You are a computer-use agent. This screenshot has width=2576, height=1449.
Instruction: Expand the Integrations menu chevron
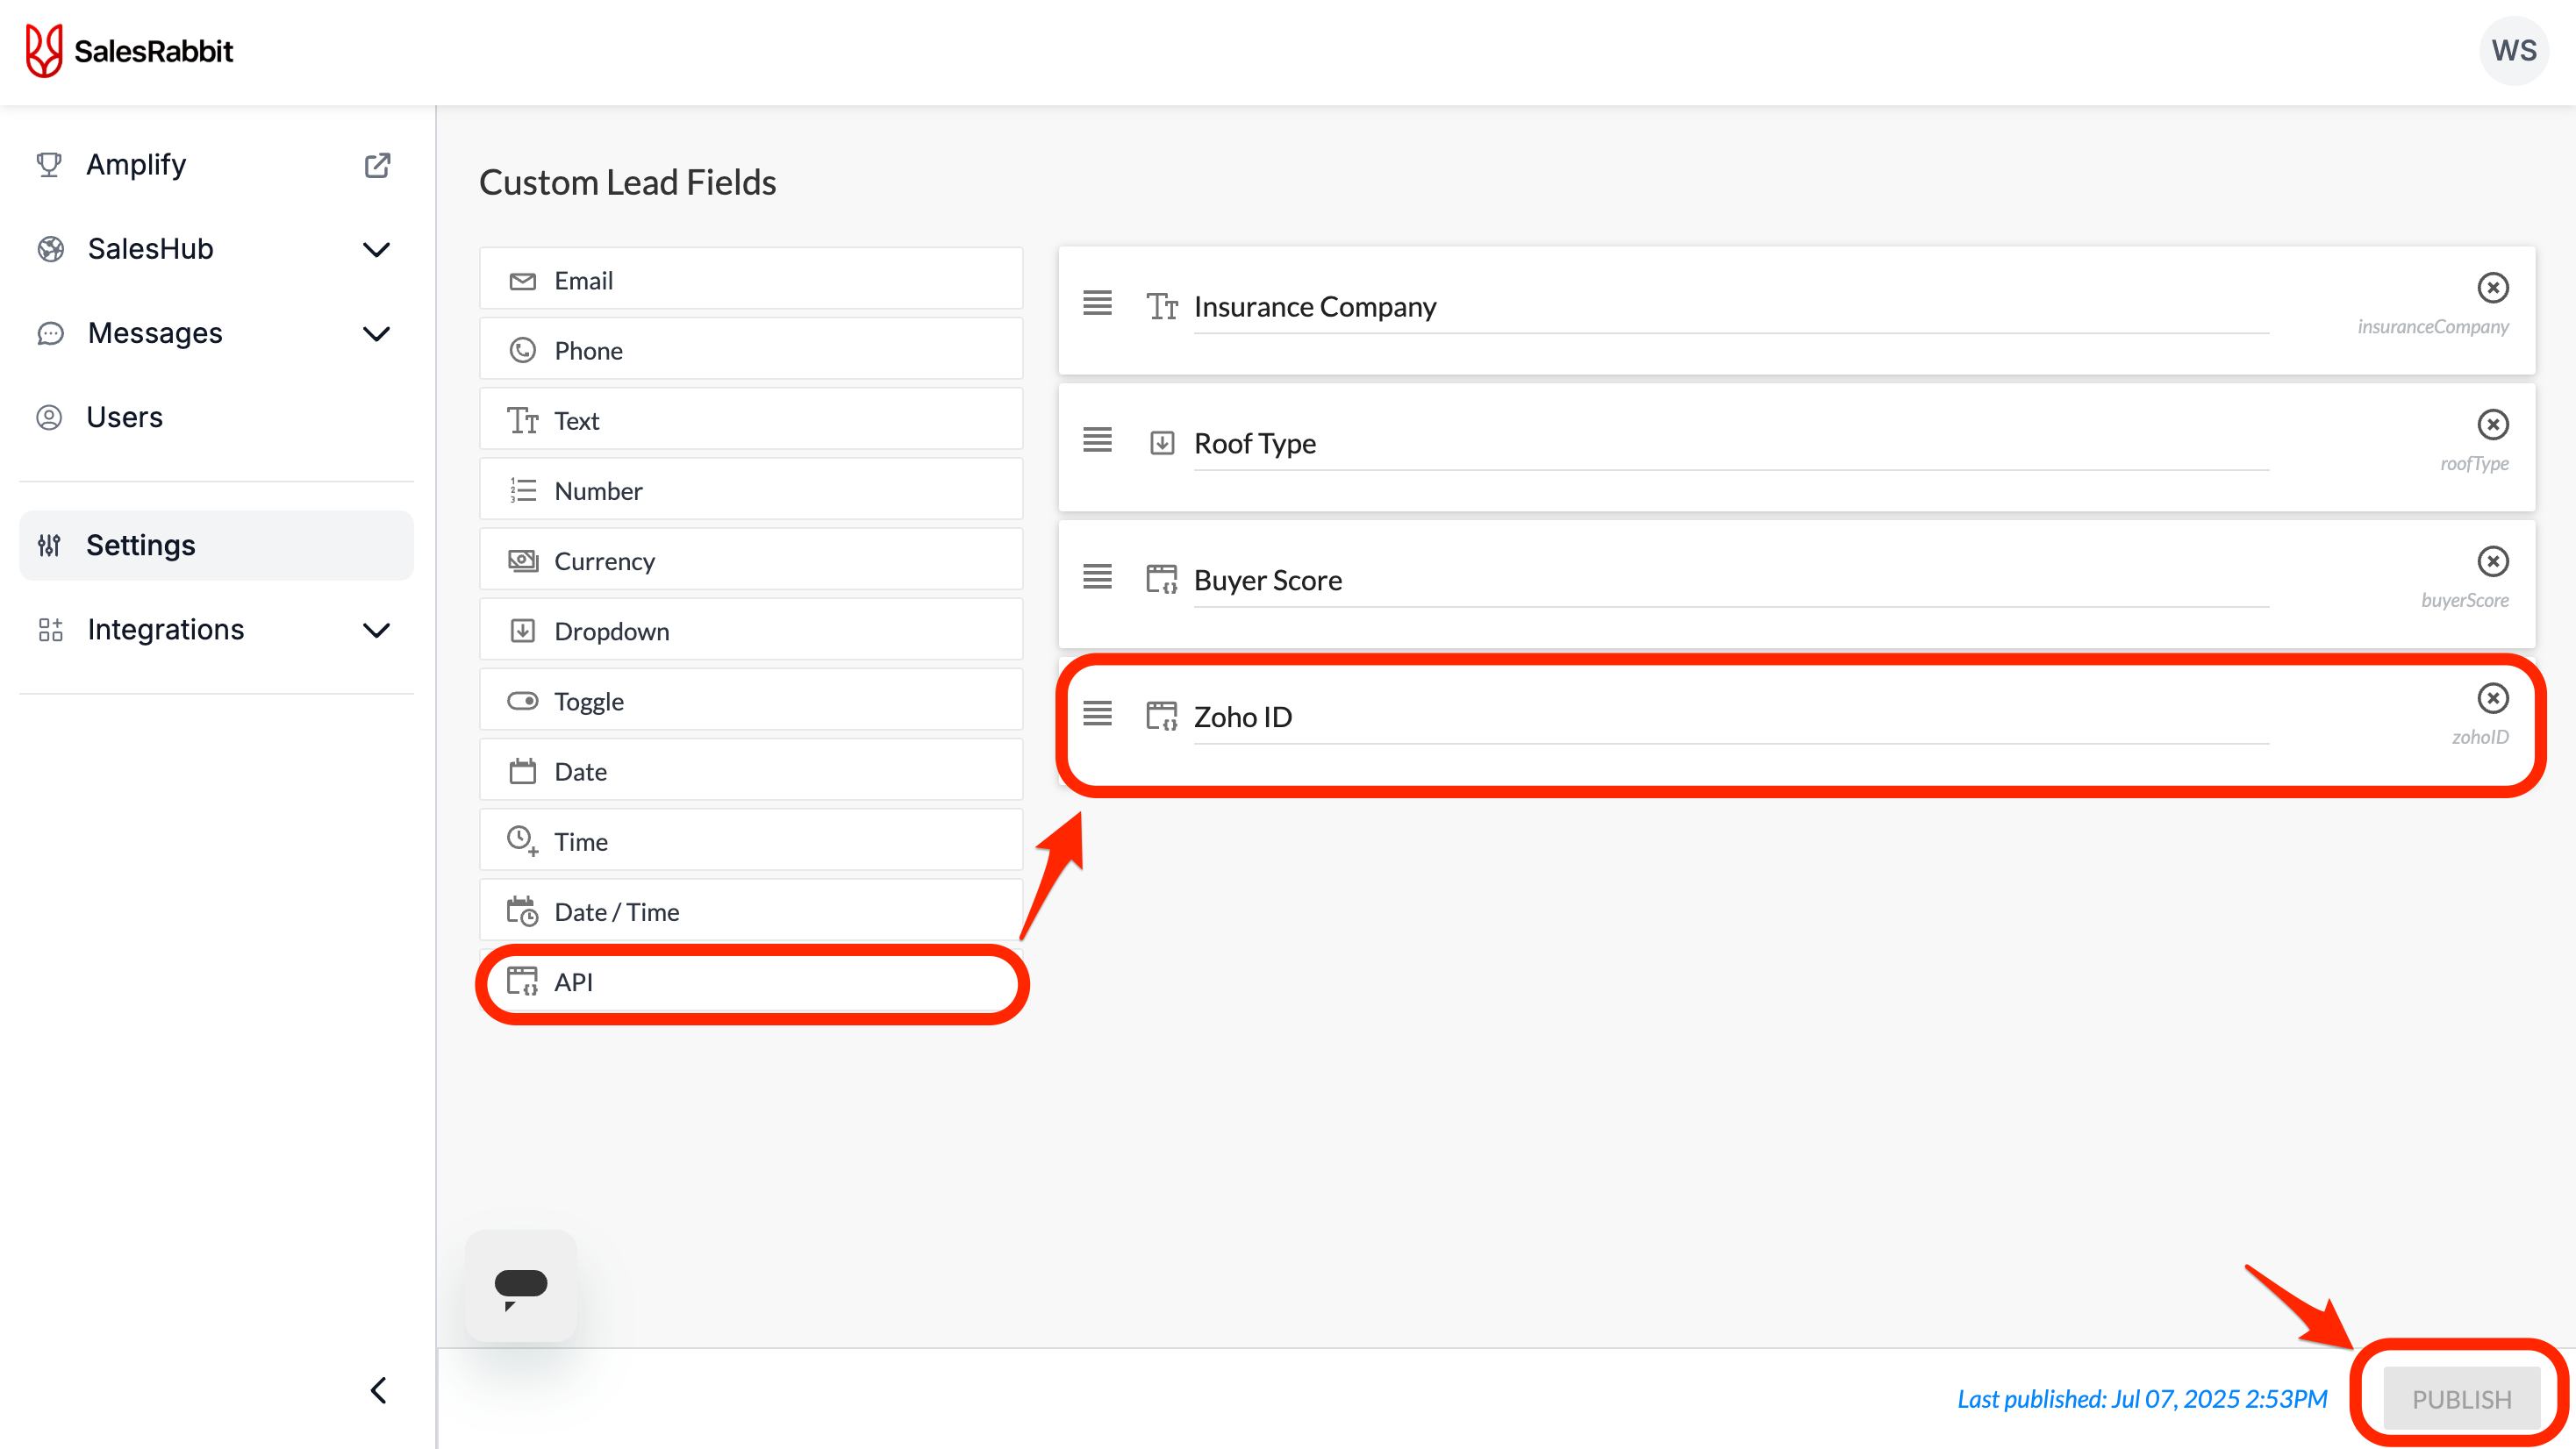coord(376,630)
